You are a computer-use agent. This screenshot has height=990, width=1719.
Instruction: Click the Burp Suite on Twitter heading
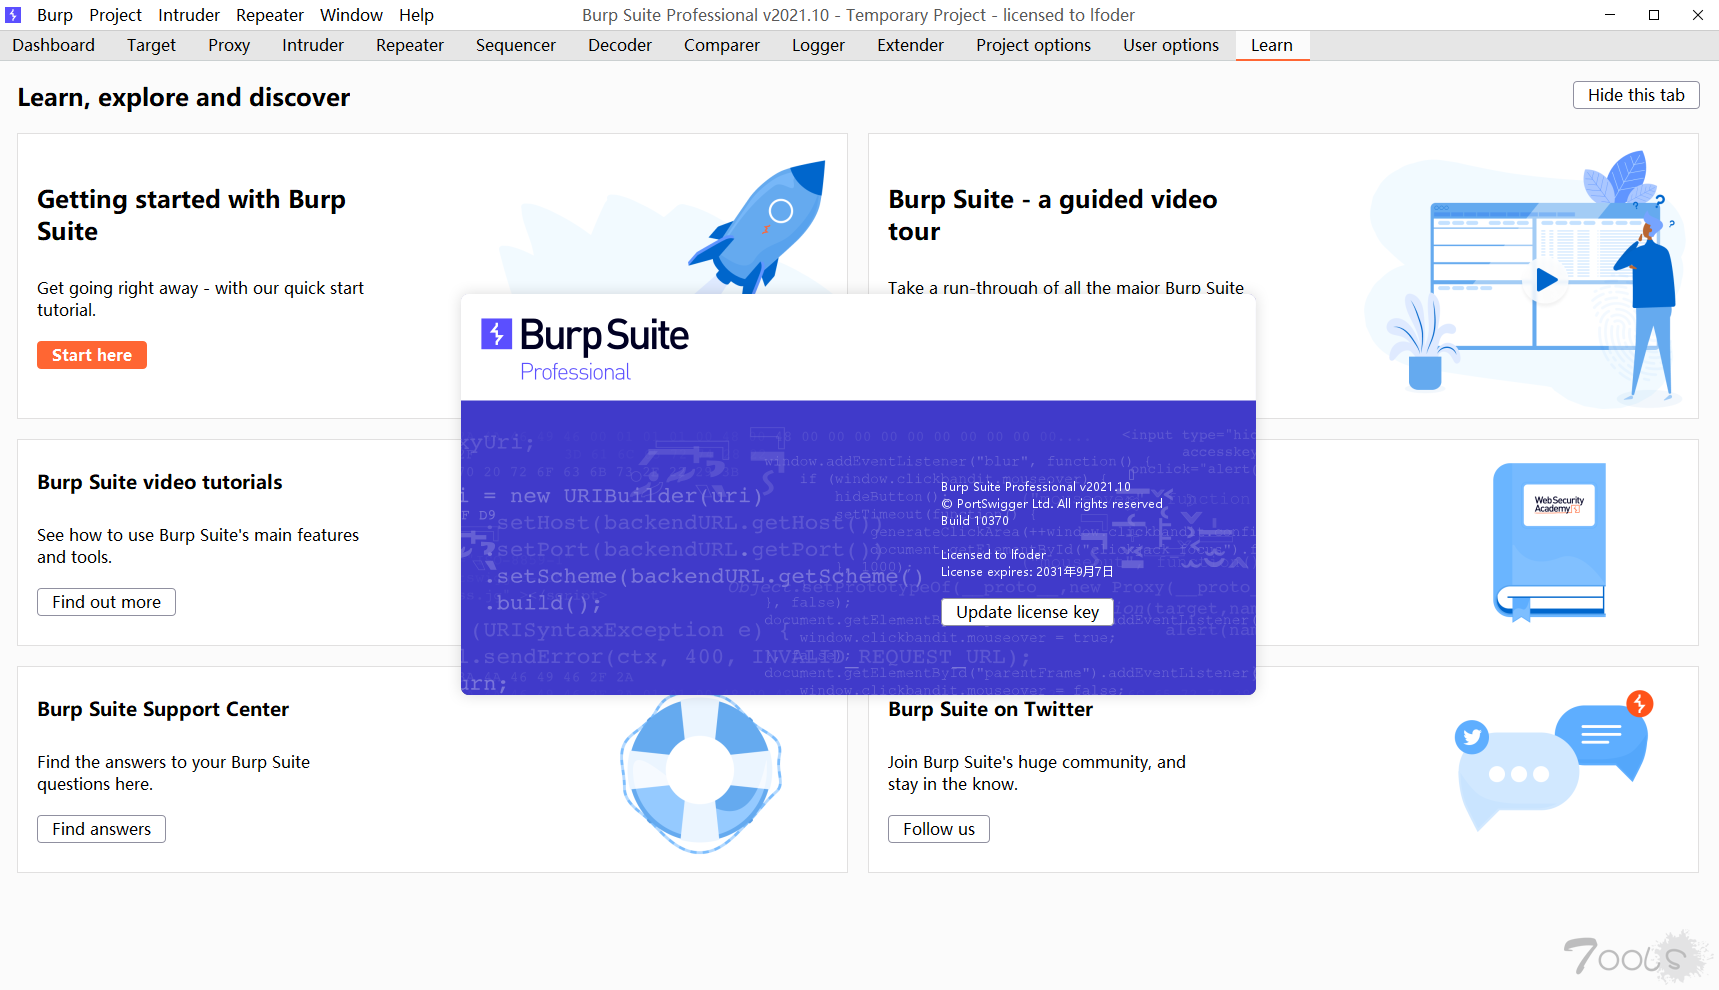click(x=990, y=709)
